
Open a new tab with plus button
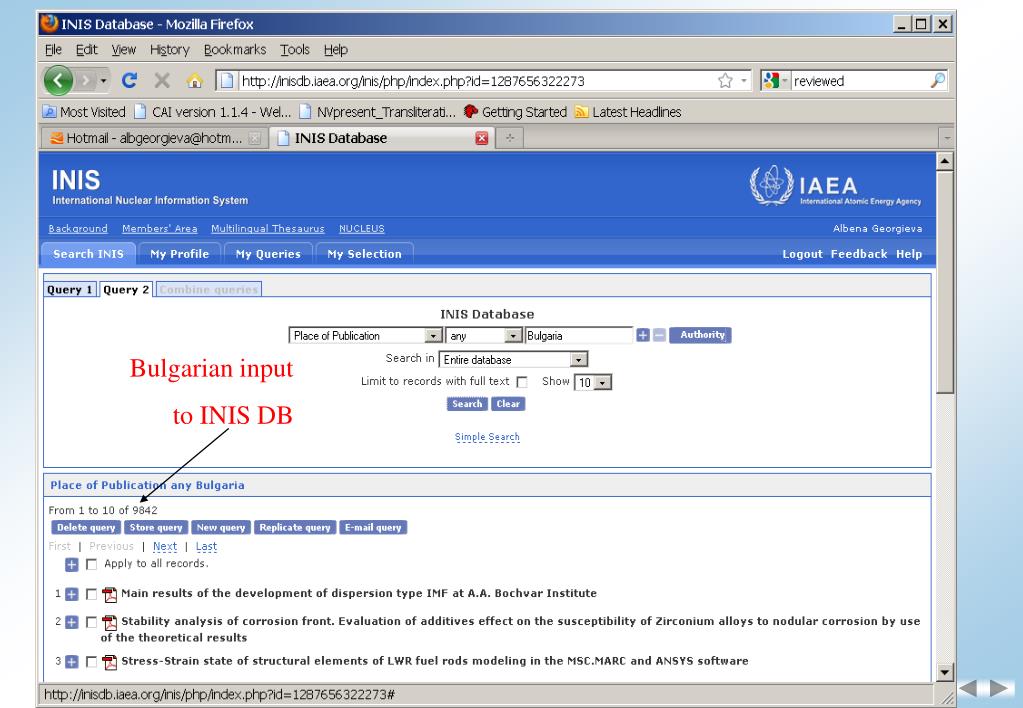(510, 138)
